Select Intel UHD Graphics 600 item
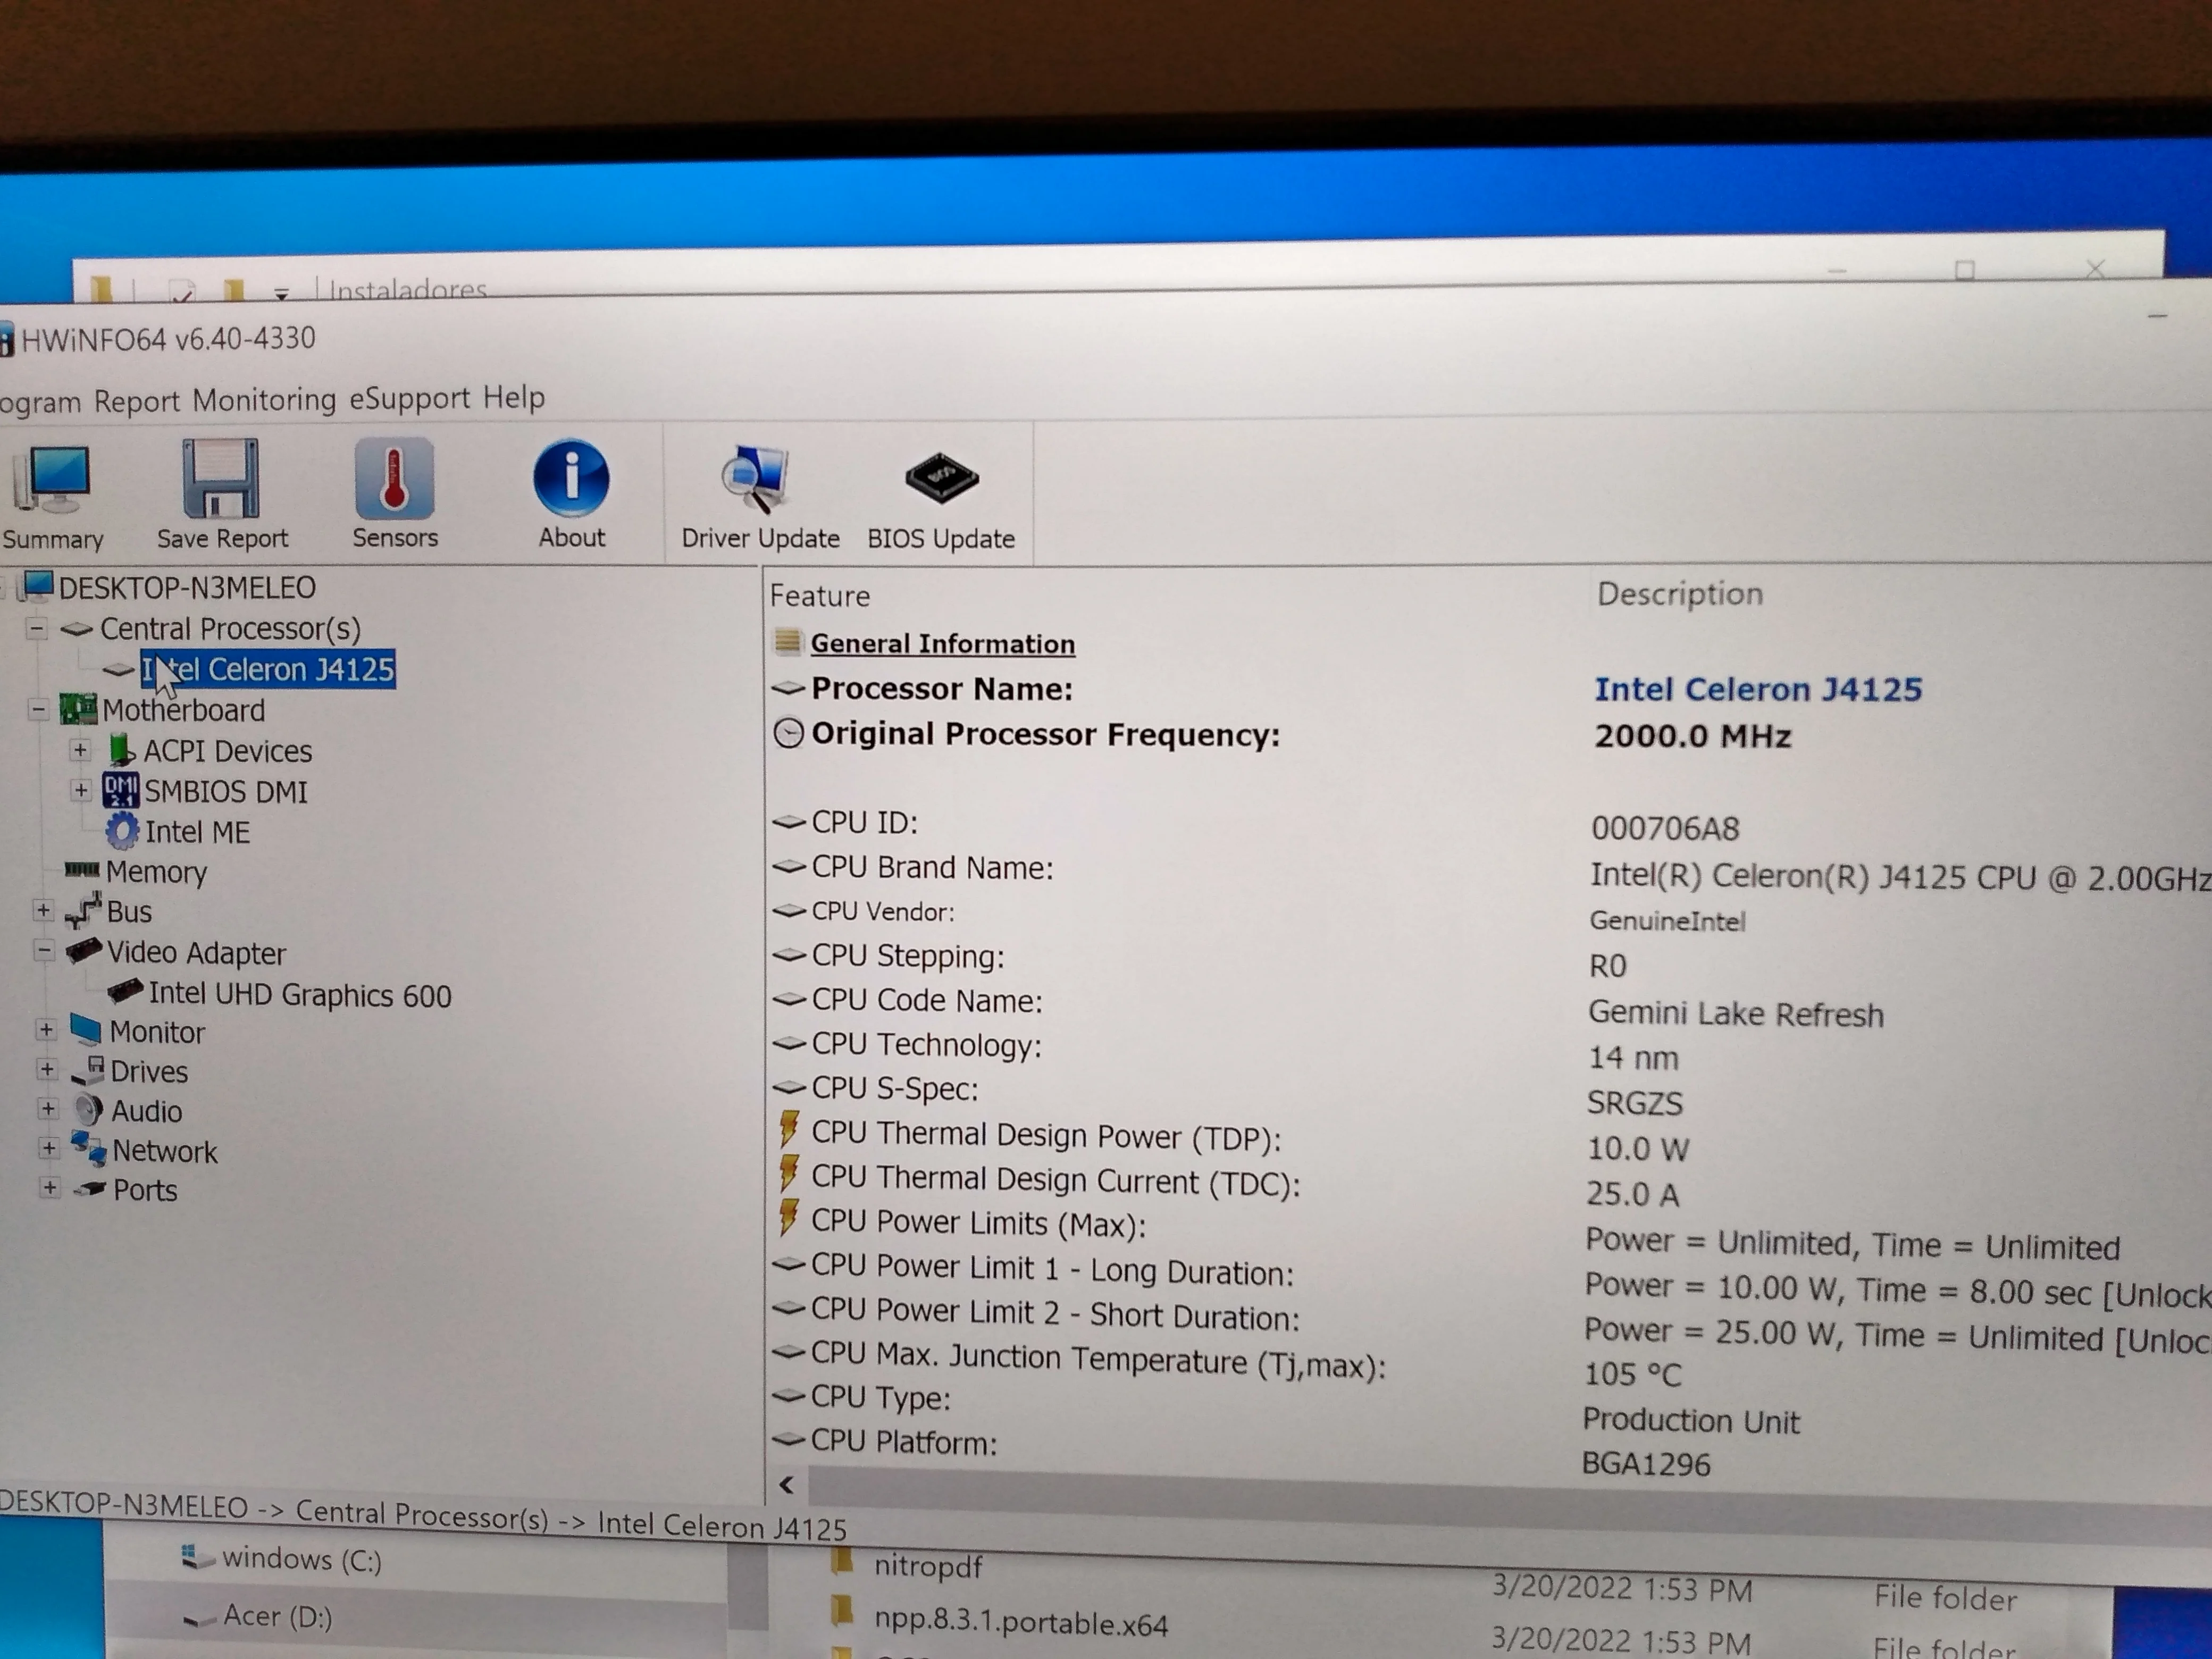 point(299,995)
